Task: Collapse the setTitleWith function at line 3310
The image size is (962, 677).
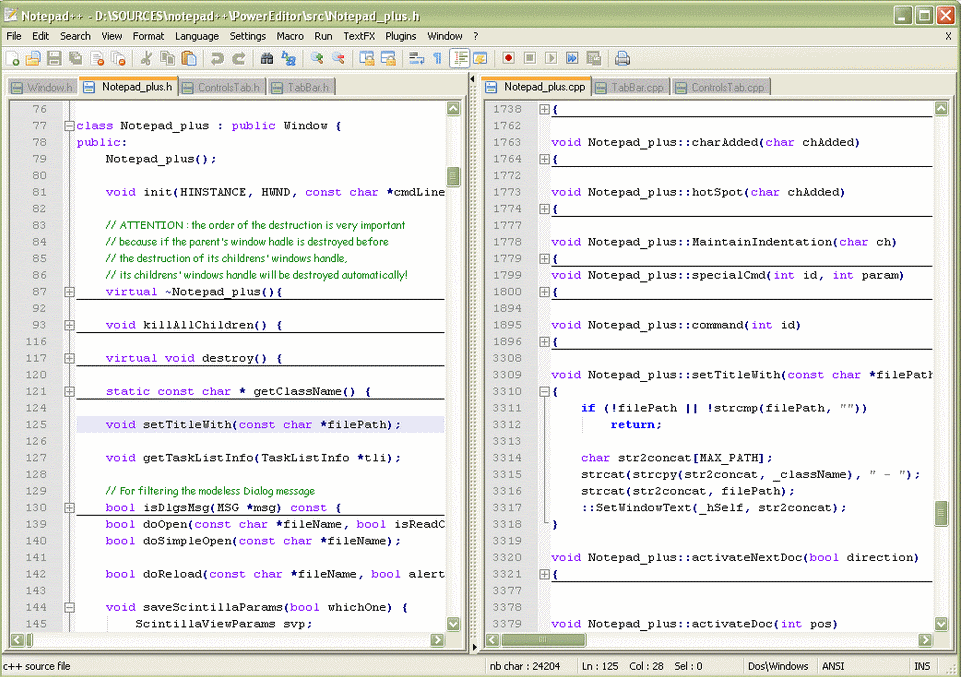Action: click(544, 392)
